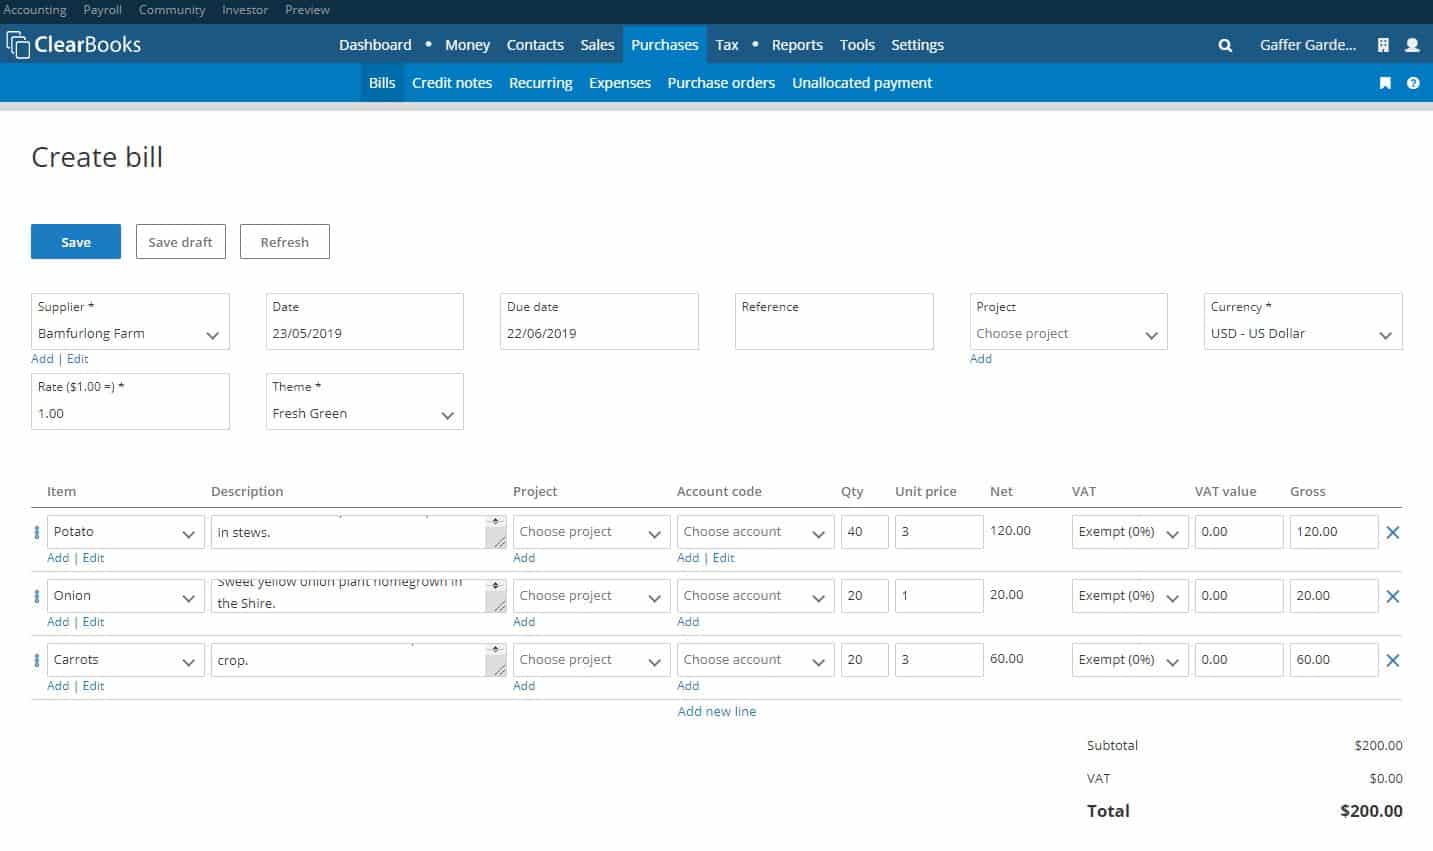Click the Refresh button
Screen dimensions: 1433x851
click(285, 242)
